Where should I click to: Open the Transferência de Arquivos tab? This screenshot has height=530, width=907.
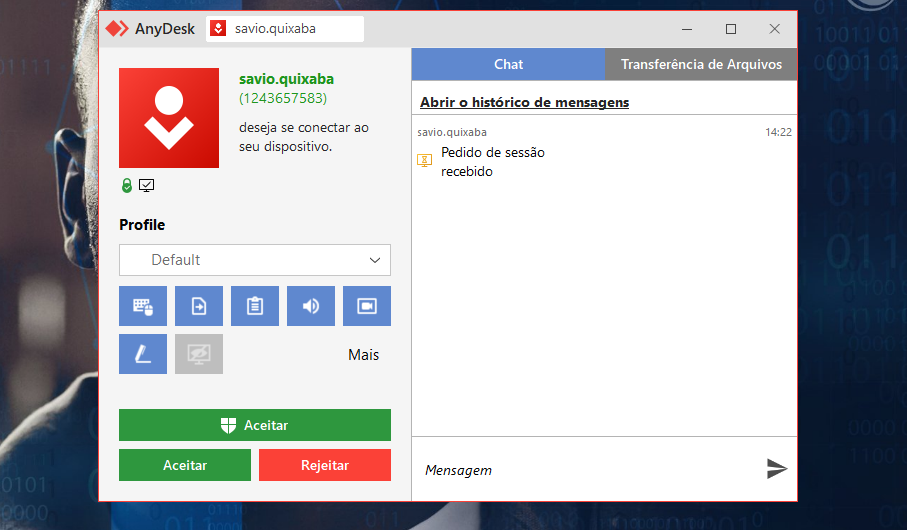click(700, 64)
